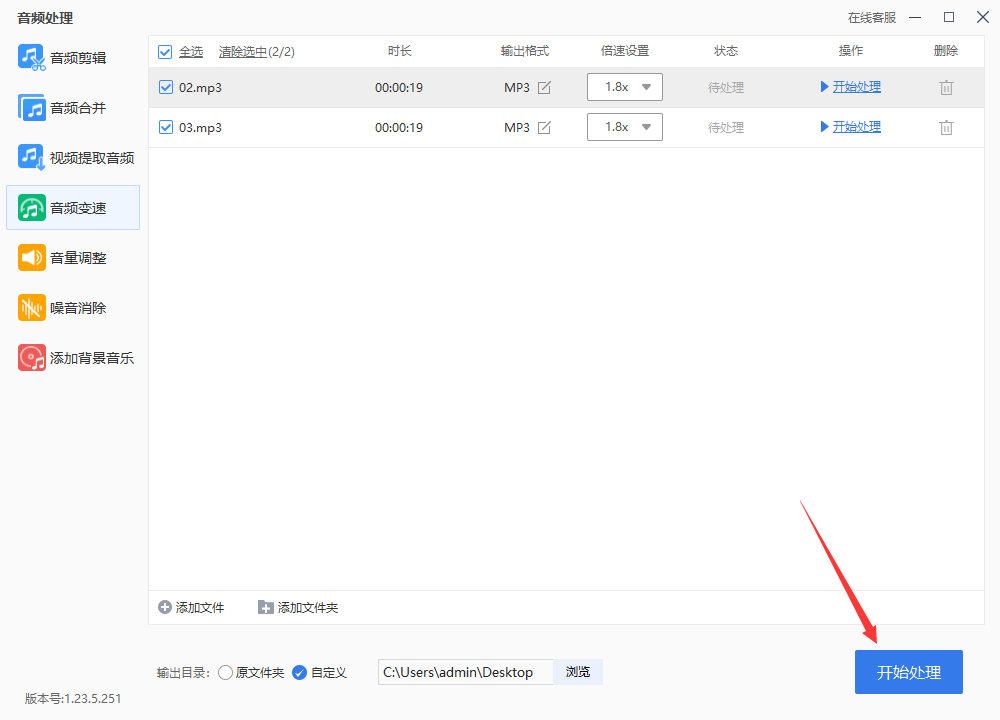Click the green 音频变速 icon
The height and width of the screenshot is (720, 1000).
coord(31,207)
